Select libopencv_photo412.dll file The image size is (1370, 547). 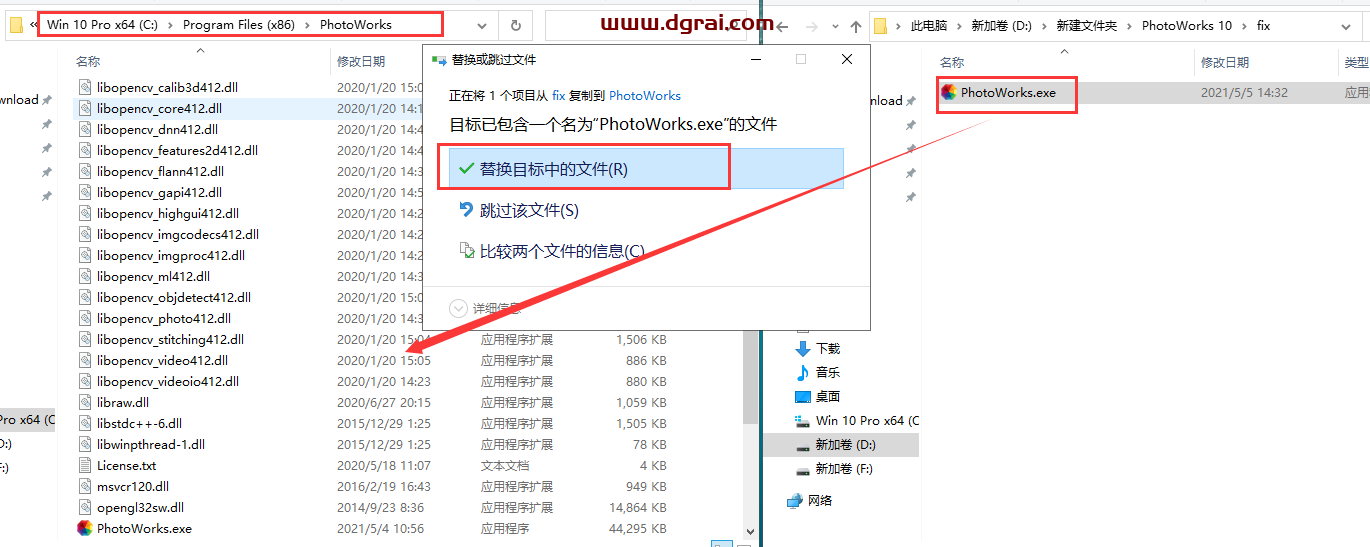click(x=164, y=318)
